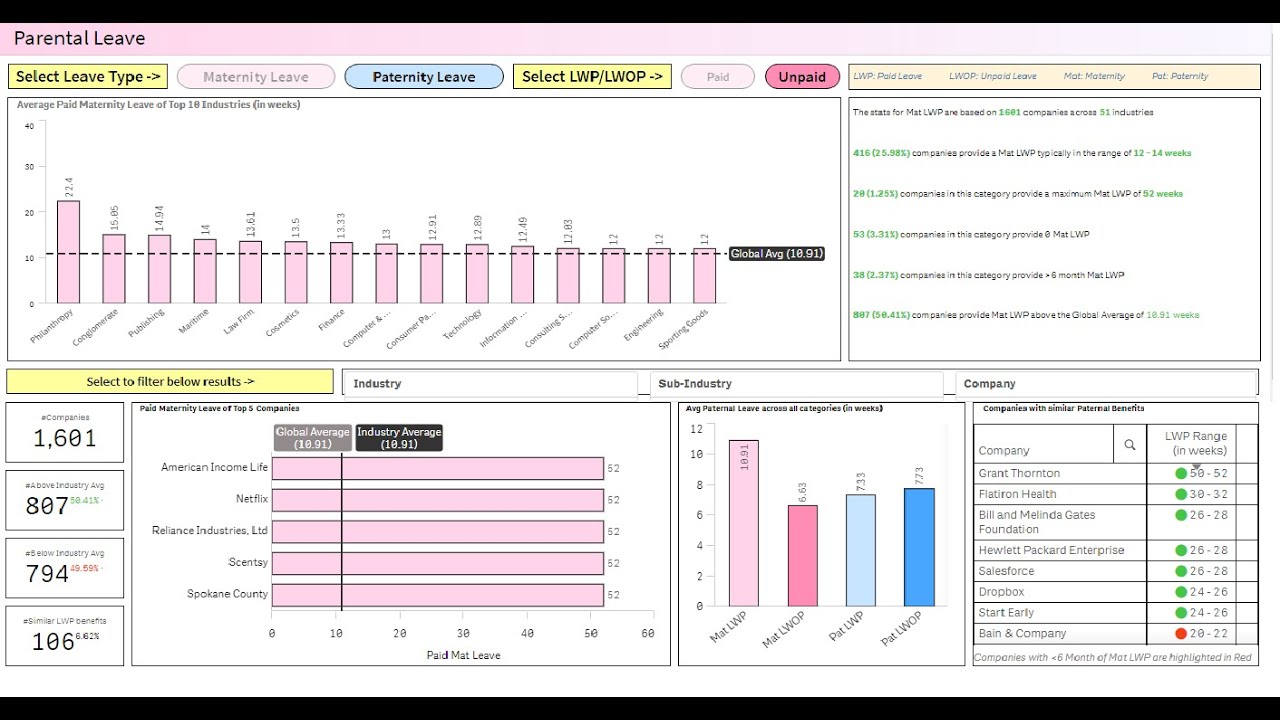This screenshot has height=720, width=1280.
Task: Click the Engineering bar in industries chart
Action: click(659, 276)
